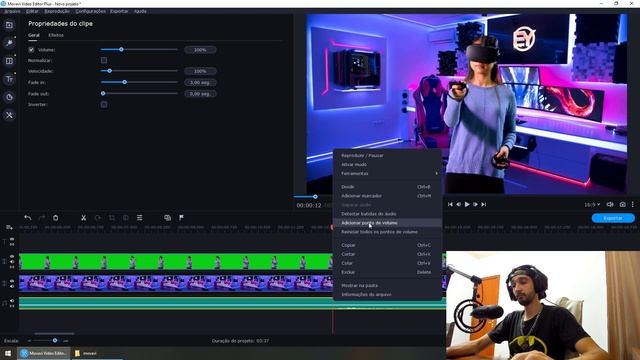Select Detectar batidas do áudio

[x=387, y=214]
